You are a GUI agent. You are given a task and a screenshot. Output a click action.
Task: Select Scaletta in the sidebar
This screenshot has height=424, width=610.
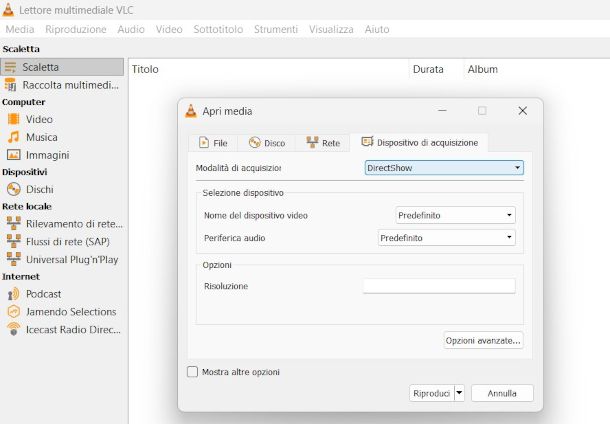point(62,67)
